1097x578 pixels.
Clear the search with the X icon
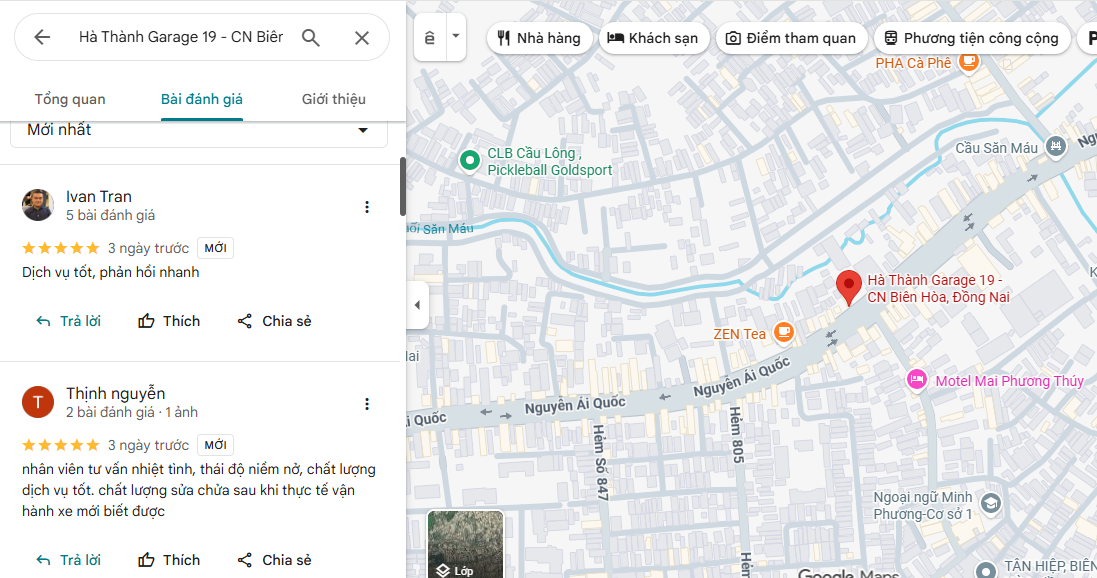point(362,37)
